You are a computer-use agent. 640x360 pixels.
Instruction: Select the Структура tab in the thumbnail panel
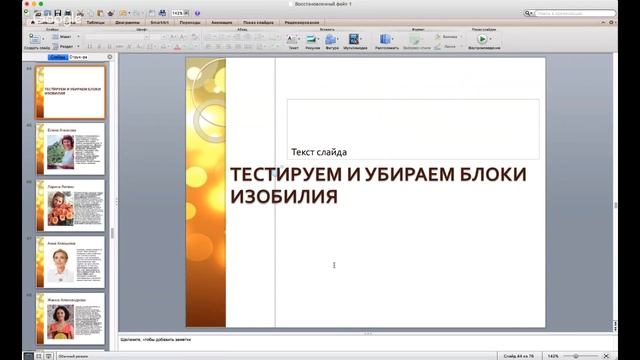(x=78, y=57)
